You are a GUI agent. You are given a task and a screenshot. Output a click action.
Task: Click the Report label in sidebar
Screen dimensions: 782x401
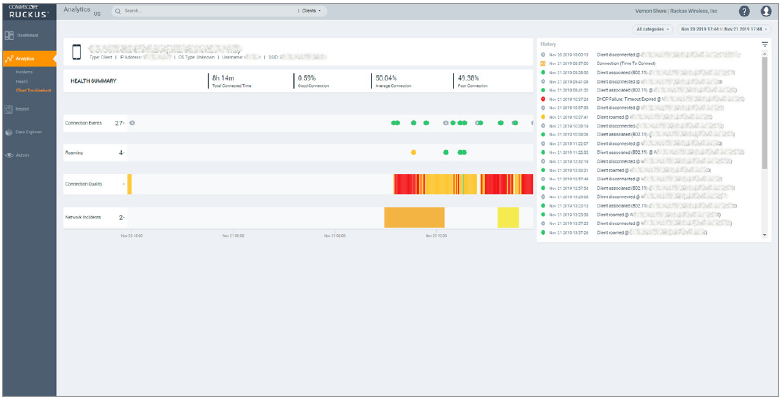tap(22, 109)
